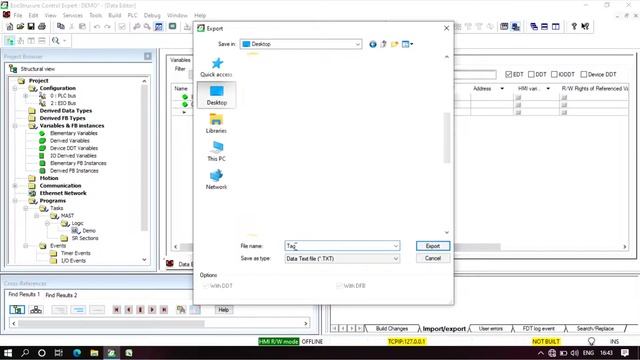The height and width of the screenshot is (360, 640).
Task: Click the Copy toolbar icon
Action: point(61,27)
